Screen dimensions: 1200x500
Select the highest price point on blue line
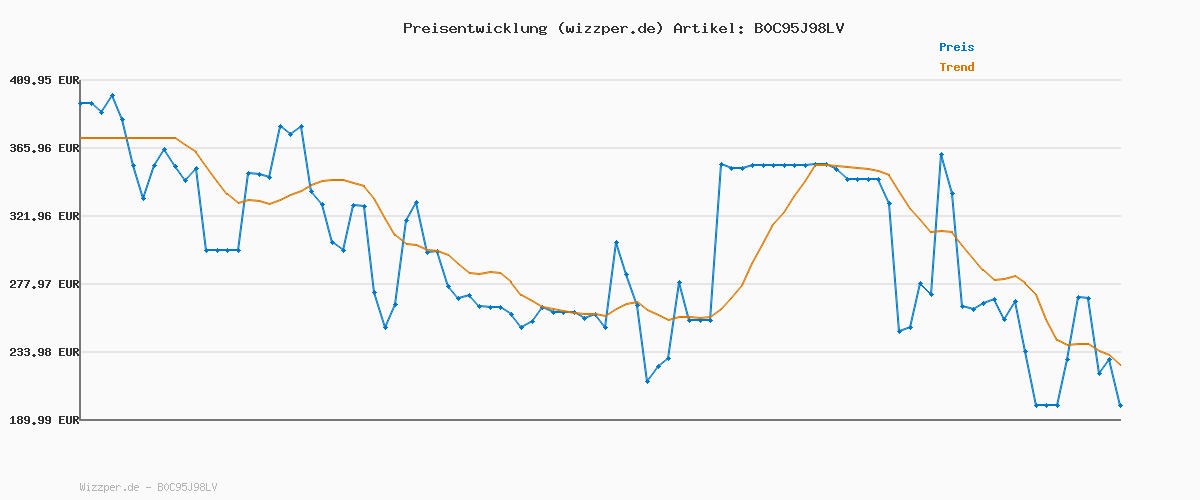[112, 96]
